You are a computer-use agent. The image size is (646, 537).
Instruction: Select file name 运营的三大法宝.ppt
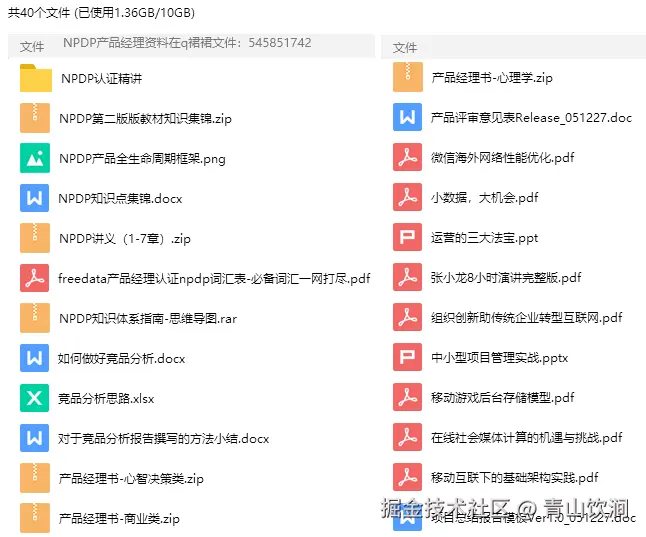484,238
